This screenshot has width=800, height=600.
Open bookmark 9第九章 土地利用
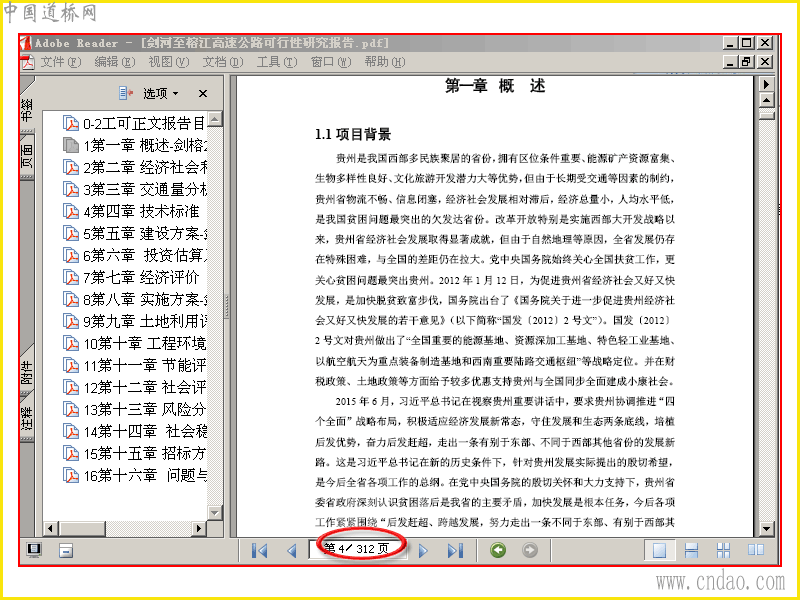(134, 321)
